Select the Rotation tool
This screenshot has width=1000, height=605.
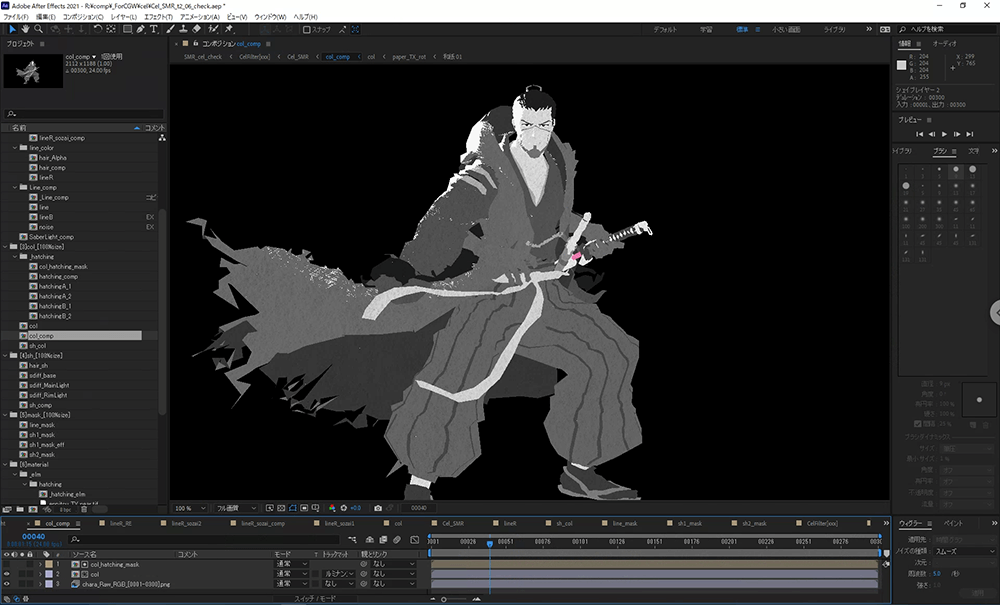[x=98, y=29]
